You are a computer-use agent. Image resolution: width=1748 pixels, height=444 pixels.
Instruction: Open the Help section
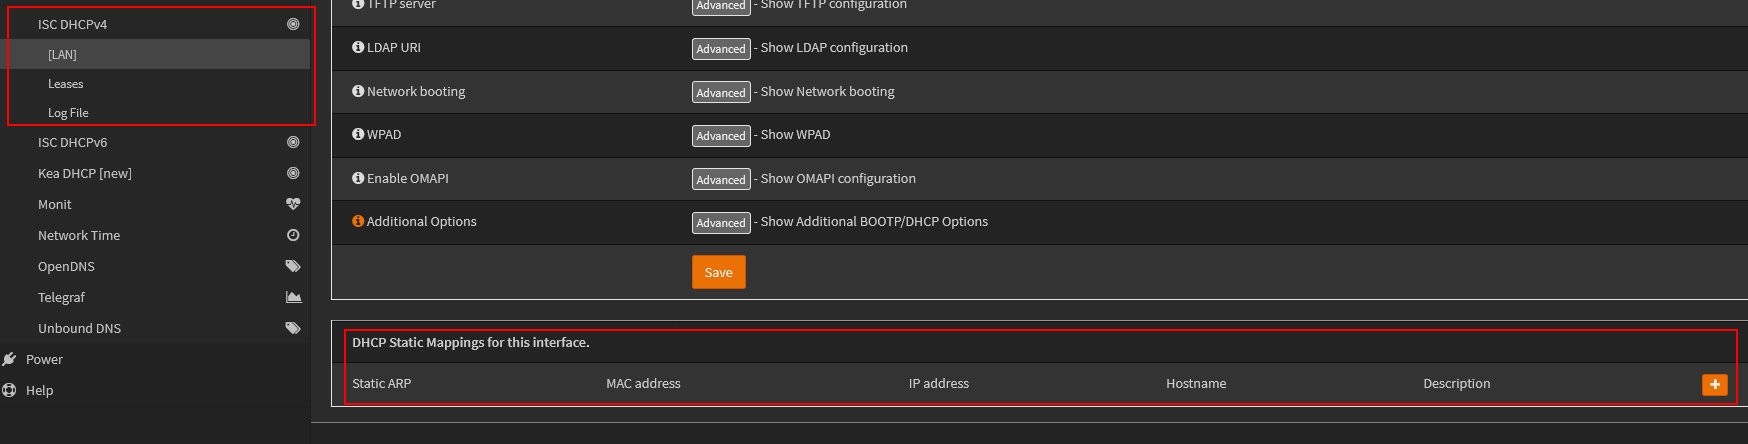point(155,390)
